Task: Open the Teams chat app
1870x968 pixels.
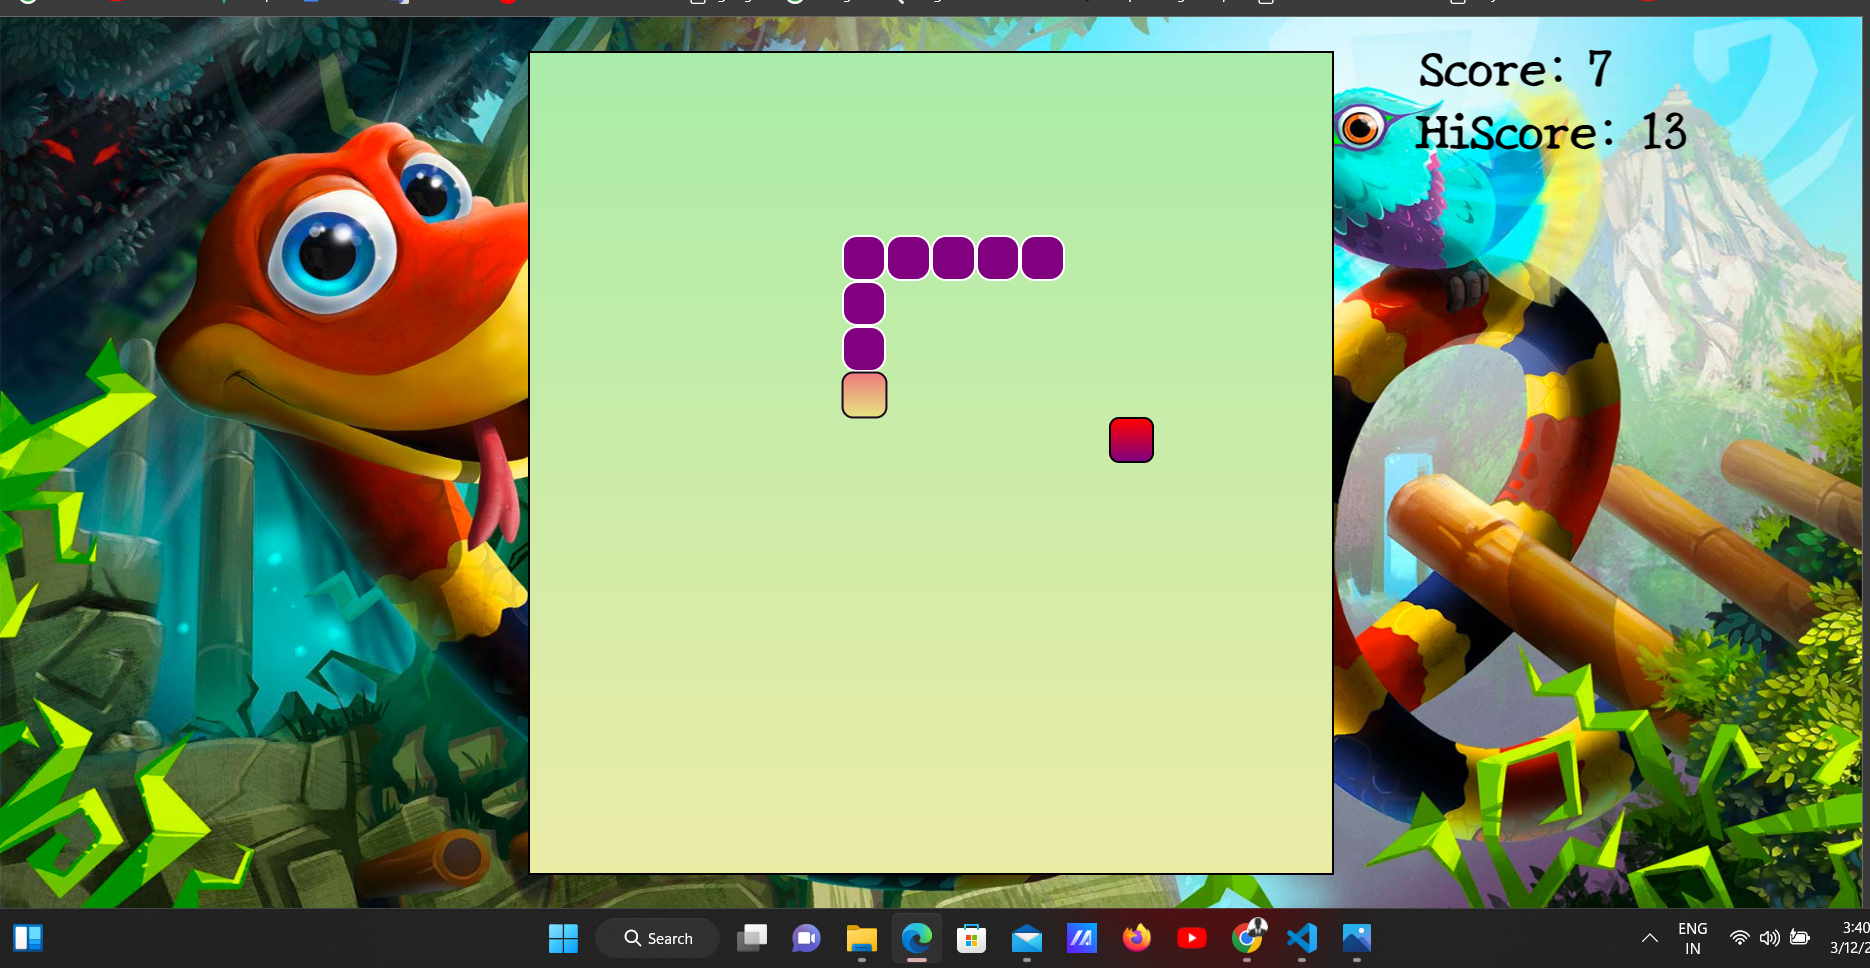Action: coord(806,938)
